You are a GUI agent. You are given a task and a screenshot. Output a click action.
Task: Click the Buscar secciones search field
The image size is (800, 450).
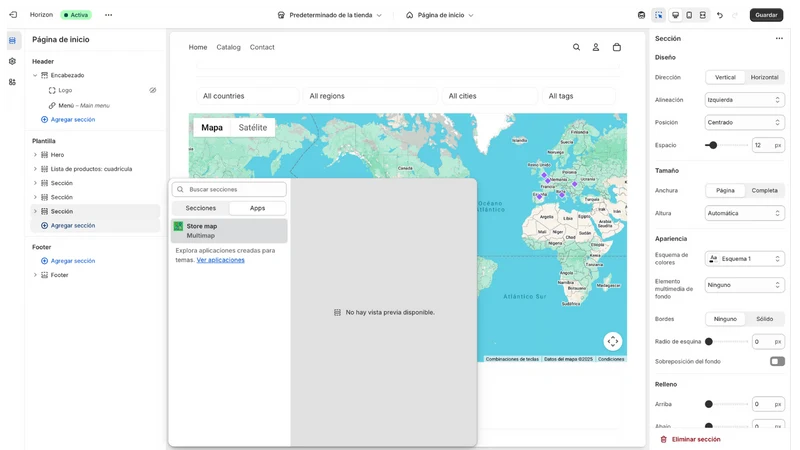(x=229, y=189)
